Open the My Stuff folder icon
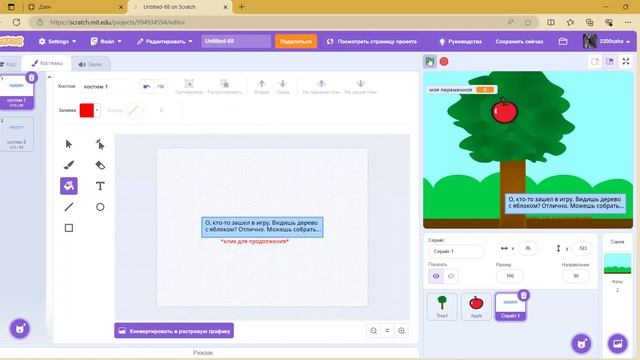Image resolution: width=640 pixels, height=360 pixels. (x=563, y=41)
